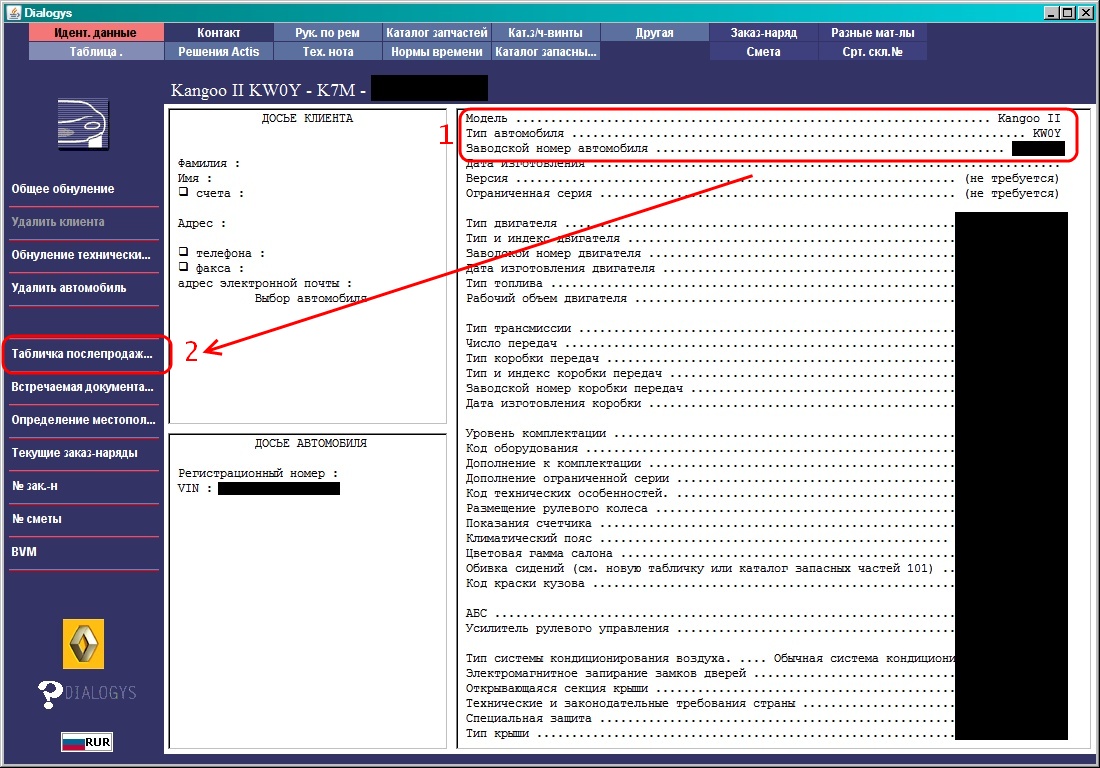
Task: Click the RUR Russian flag currency icon
Action: [86, 742]
